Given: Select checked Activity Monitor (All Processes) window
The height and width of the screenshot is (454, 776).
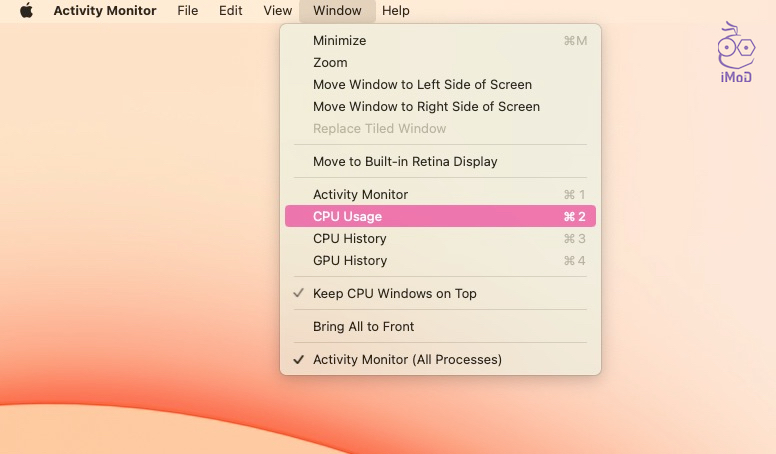Looking at the screenshot, I should (x=407, y=360).
